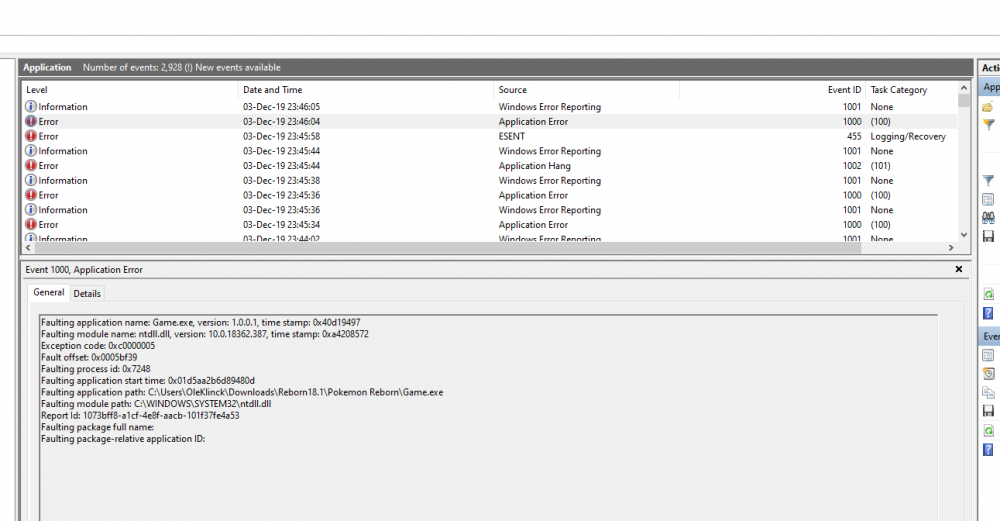Click the information icon in first event row
The height and width of the screenshot is (521, 1000).
point(31,107)
